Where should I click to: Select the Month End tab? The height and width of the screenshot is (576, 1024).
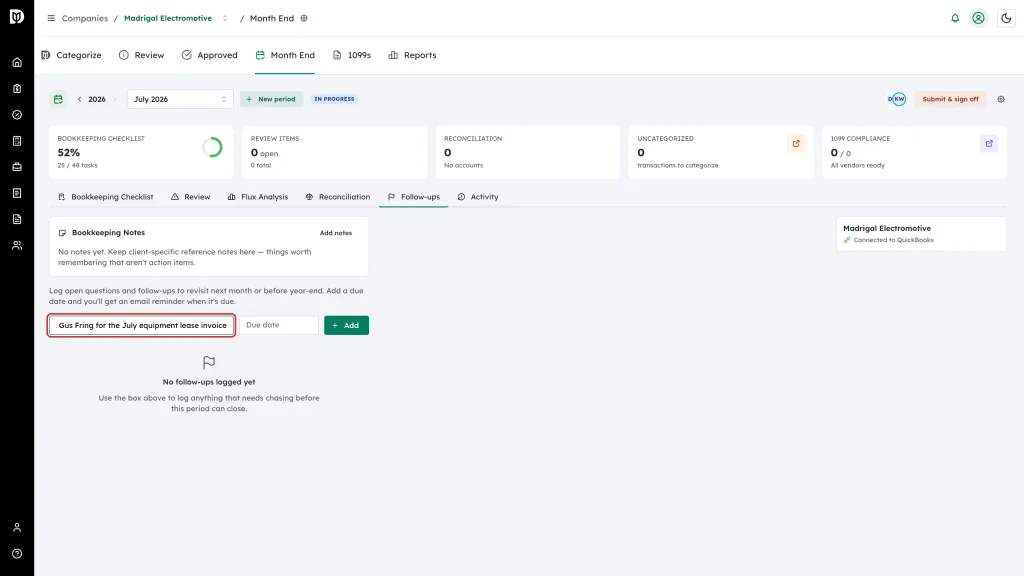tap(285, 55)
